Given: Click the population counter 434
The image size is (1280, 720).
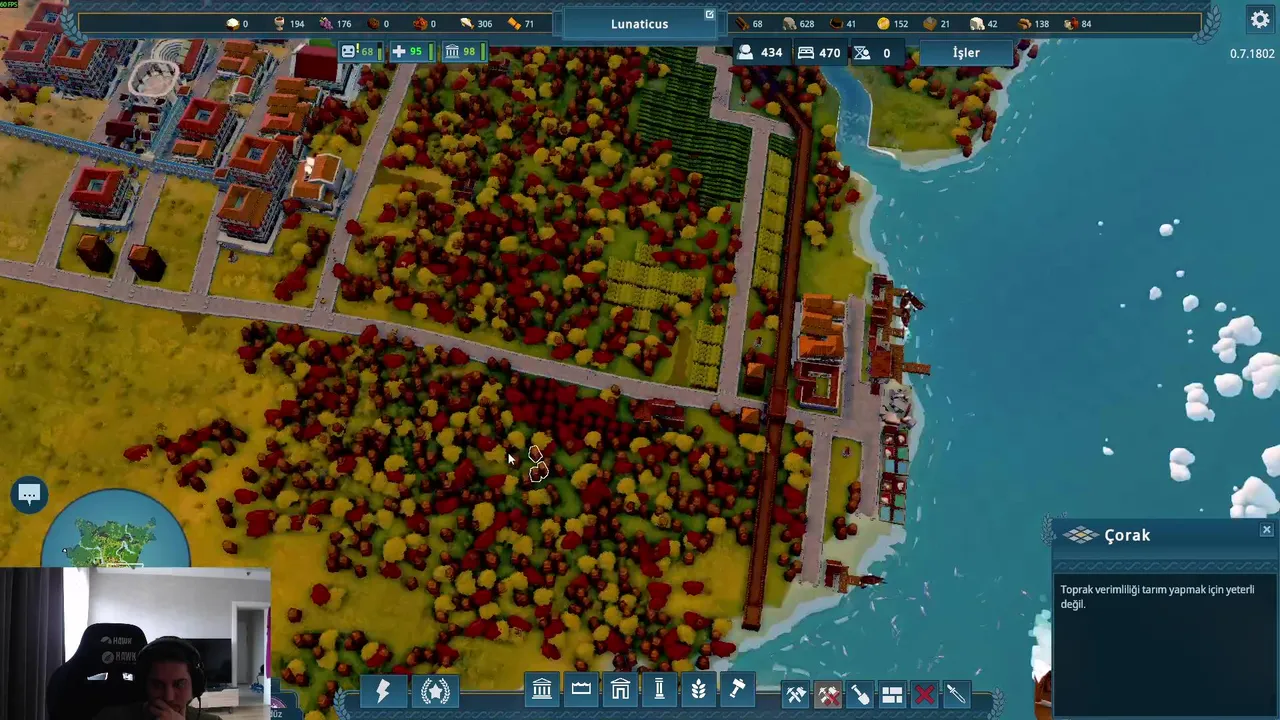Looking at the screenshot, I should [x=760, y=53].
